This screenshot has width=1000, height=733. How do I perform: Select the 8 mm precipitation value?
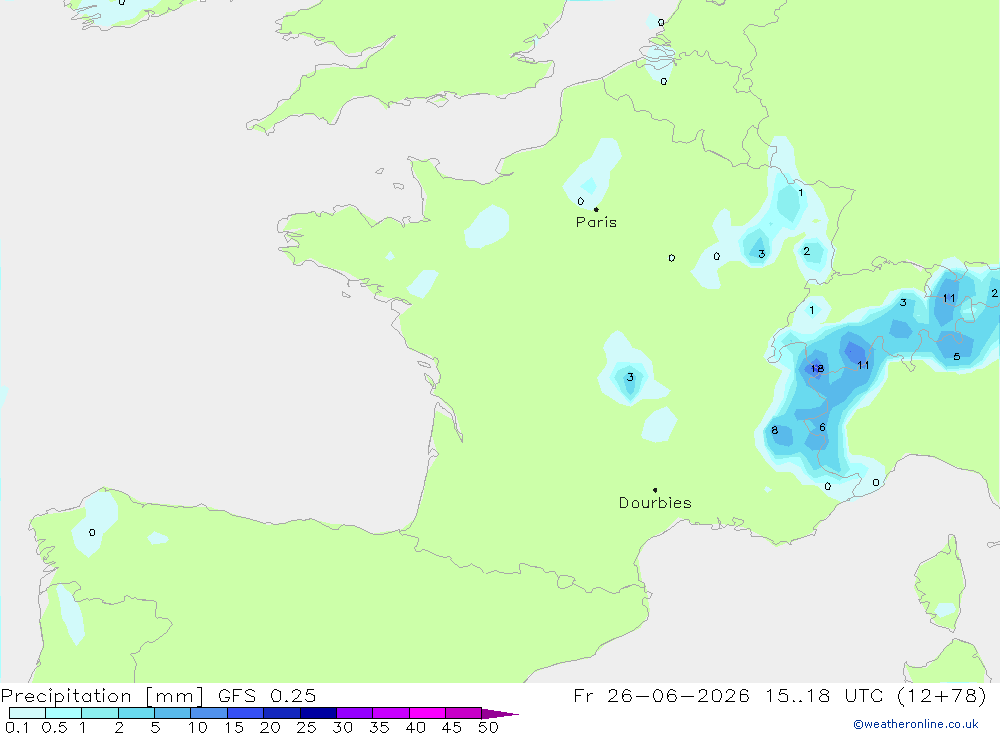775,430
